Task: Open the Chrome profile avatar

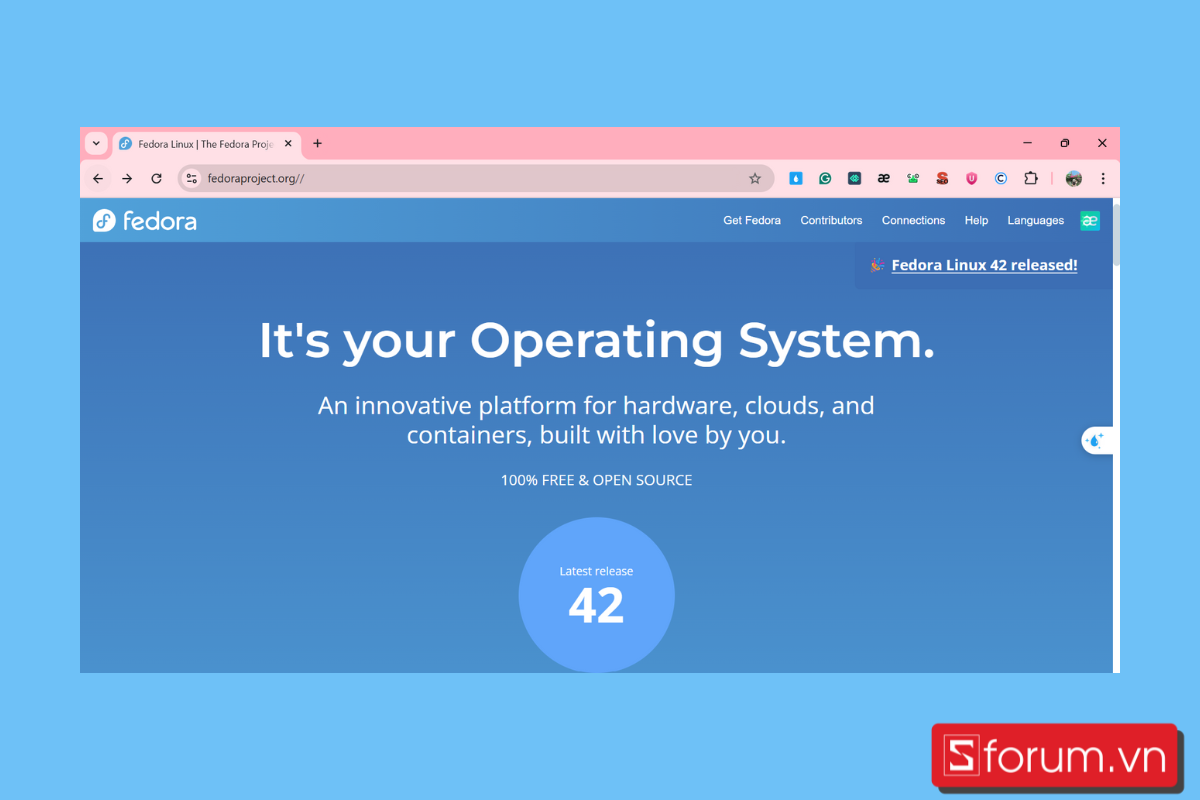Action: pos(1074,178)
